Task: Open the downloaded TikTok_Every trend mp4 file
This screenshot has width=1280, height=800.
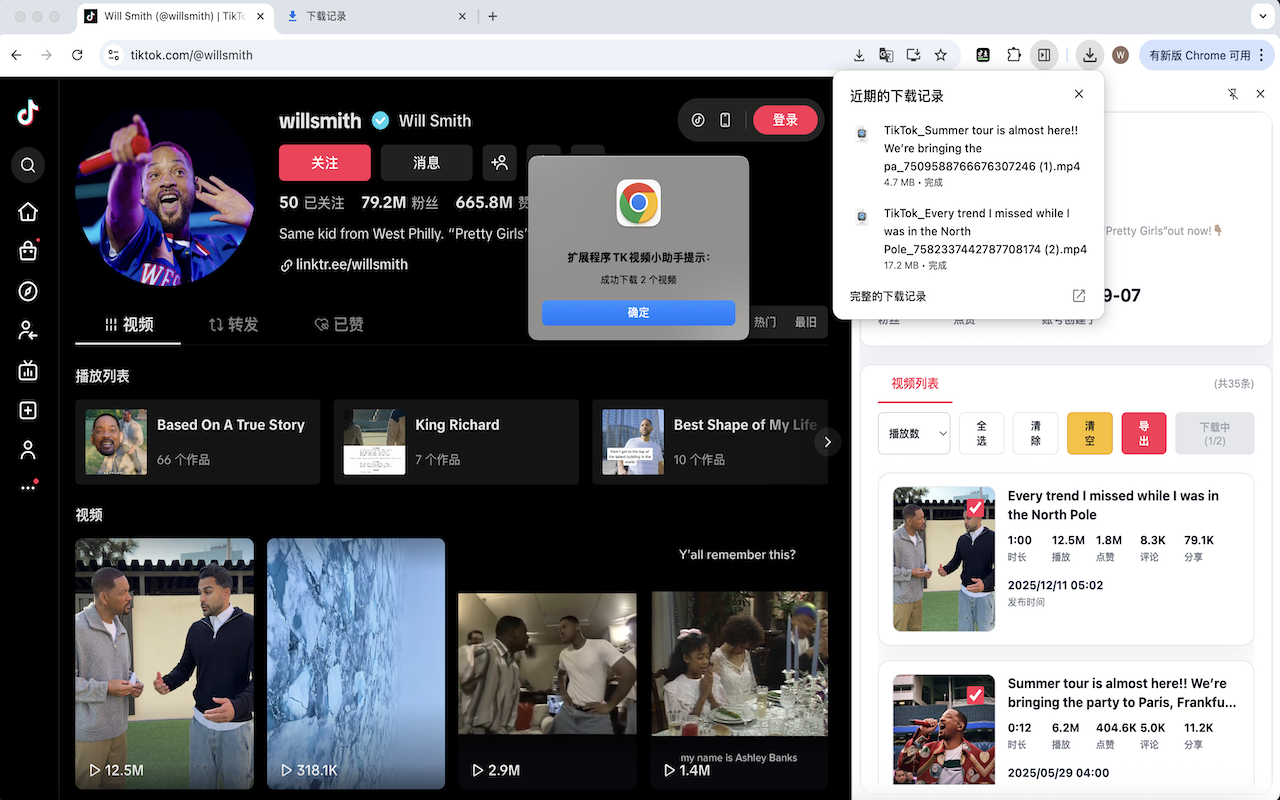Action: point(985,231)
